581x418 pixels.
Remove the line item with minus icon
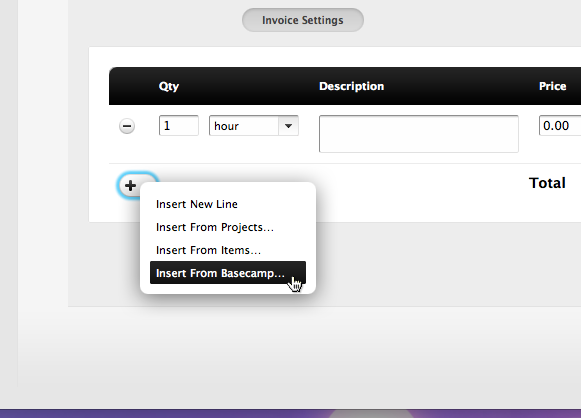(x=127, y=126)
